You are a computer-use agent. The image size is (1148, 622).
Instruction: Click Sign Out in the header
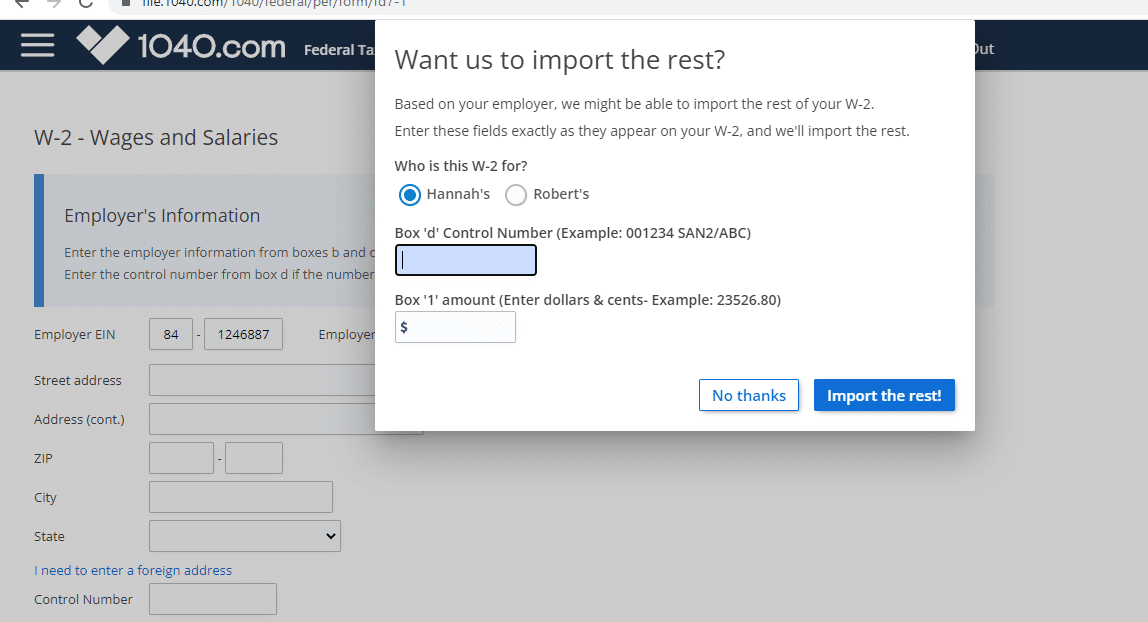[x=978, y=49]
